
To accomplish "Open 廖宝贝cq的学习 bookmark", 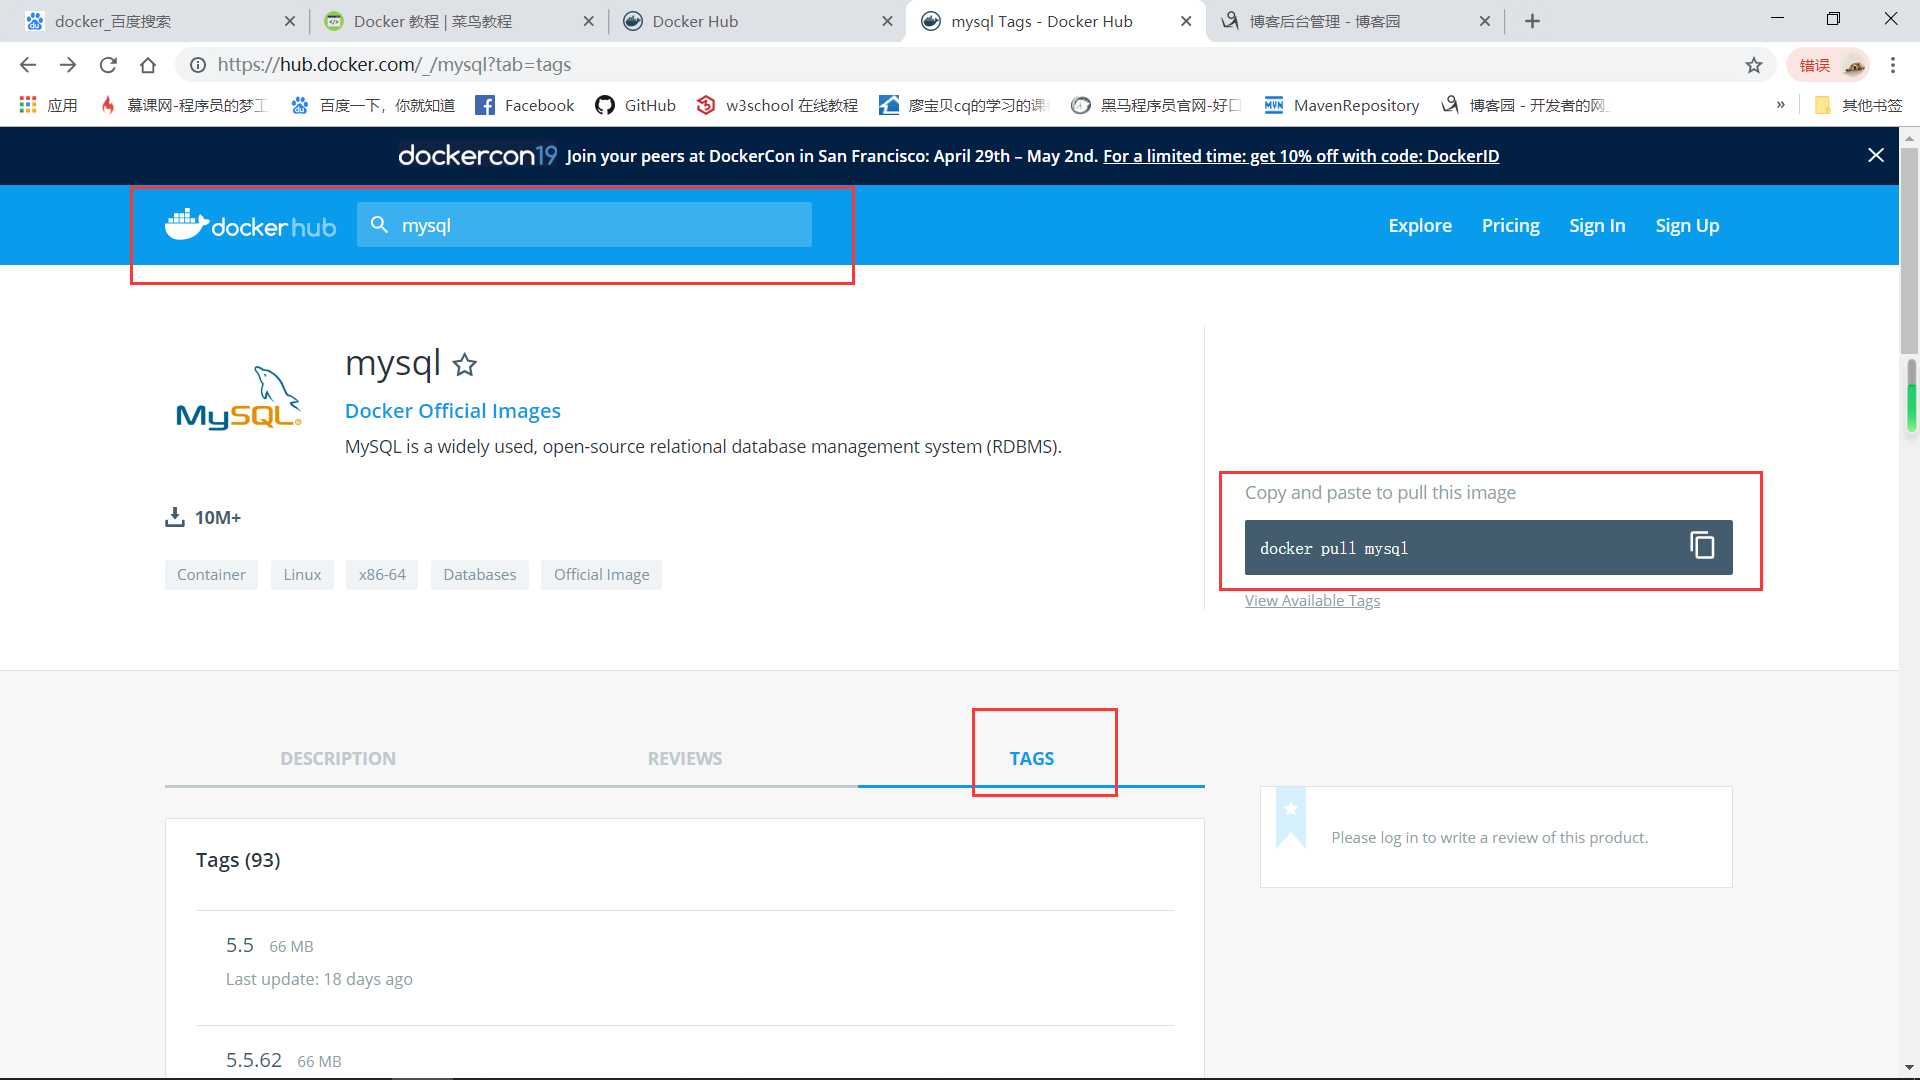I will 963,105.
